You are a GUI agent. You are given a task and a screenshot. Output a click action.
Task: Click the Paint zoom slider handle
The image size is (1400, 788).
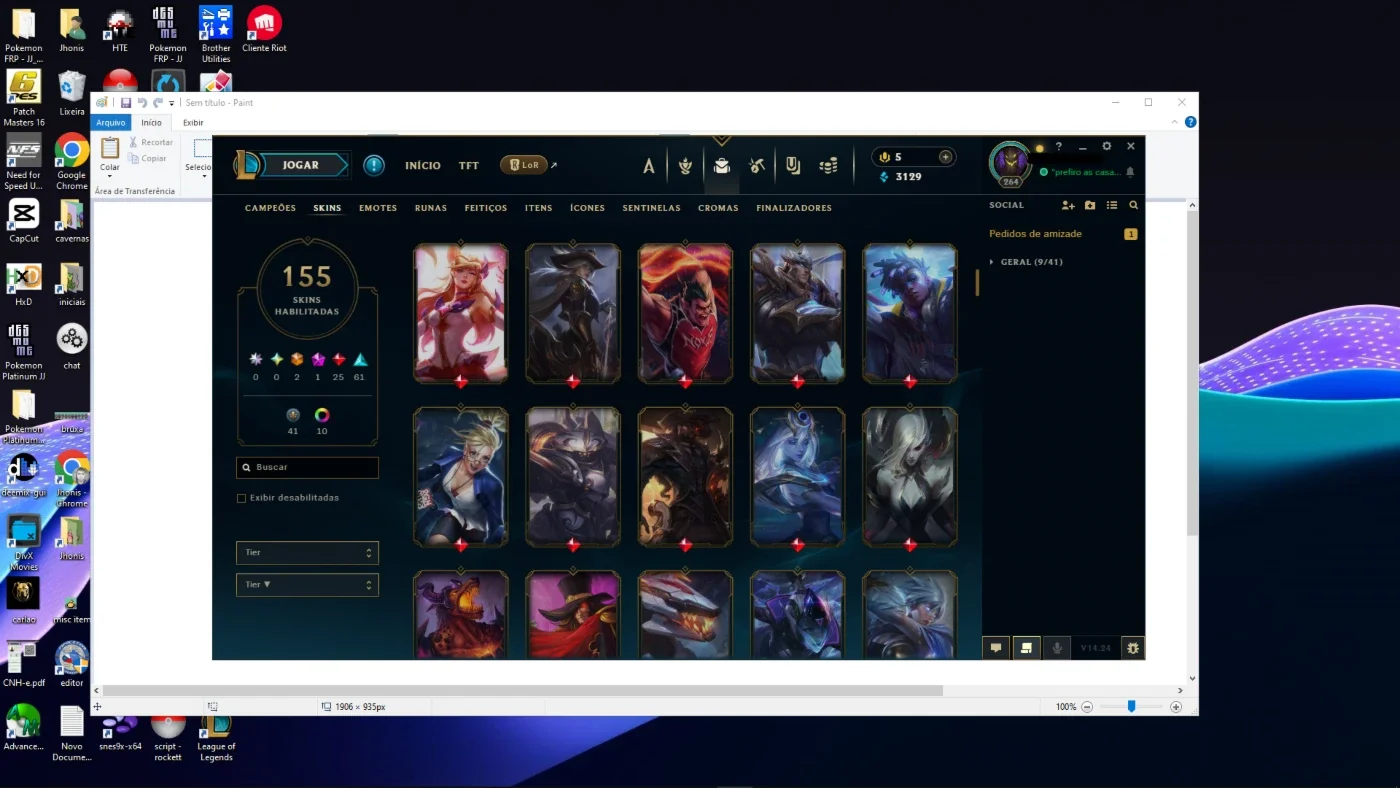(x=1131, y=706)
